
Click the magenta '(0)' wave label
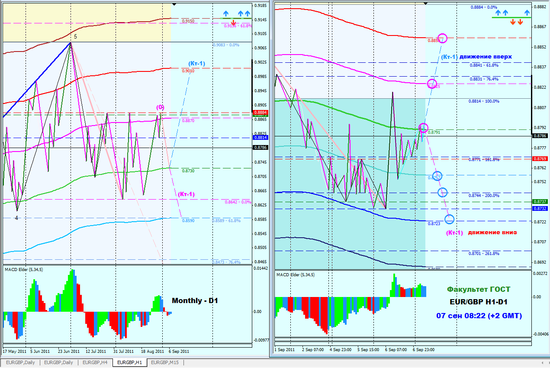[160, 107]
